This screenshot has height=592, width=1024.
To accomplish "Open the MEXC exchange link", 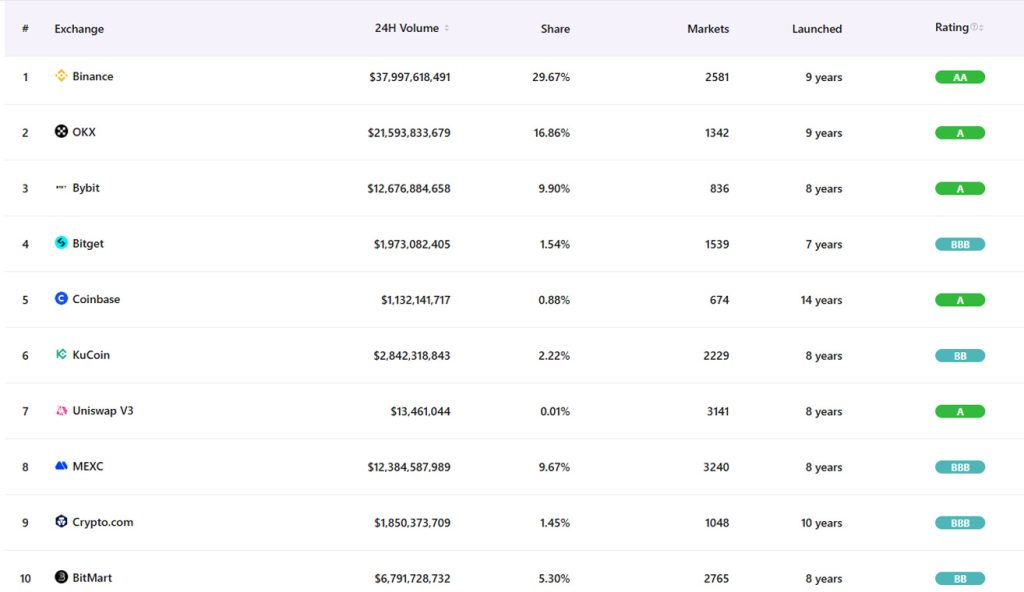I will [x=88, y=467].
